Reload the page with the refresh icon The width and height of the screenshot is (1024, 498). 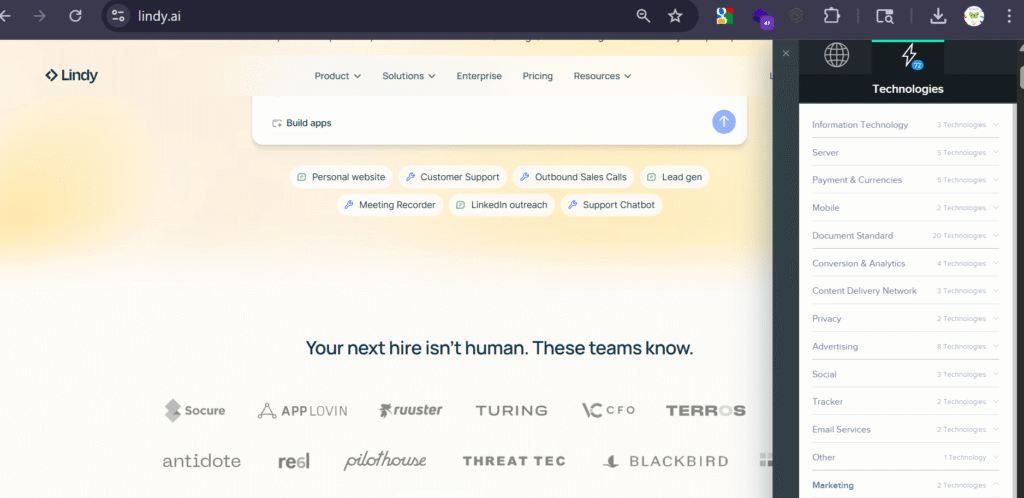coord(75,16)
